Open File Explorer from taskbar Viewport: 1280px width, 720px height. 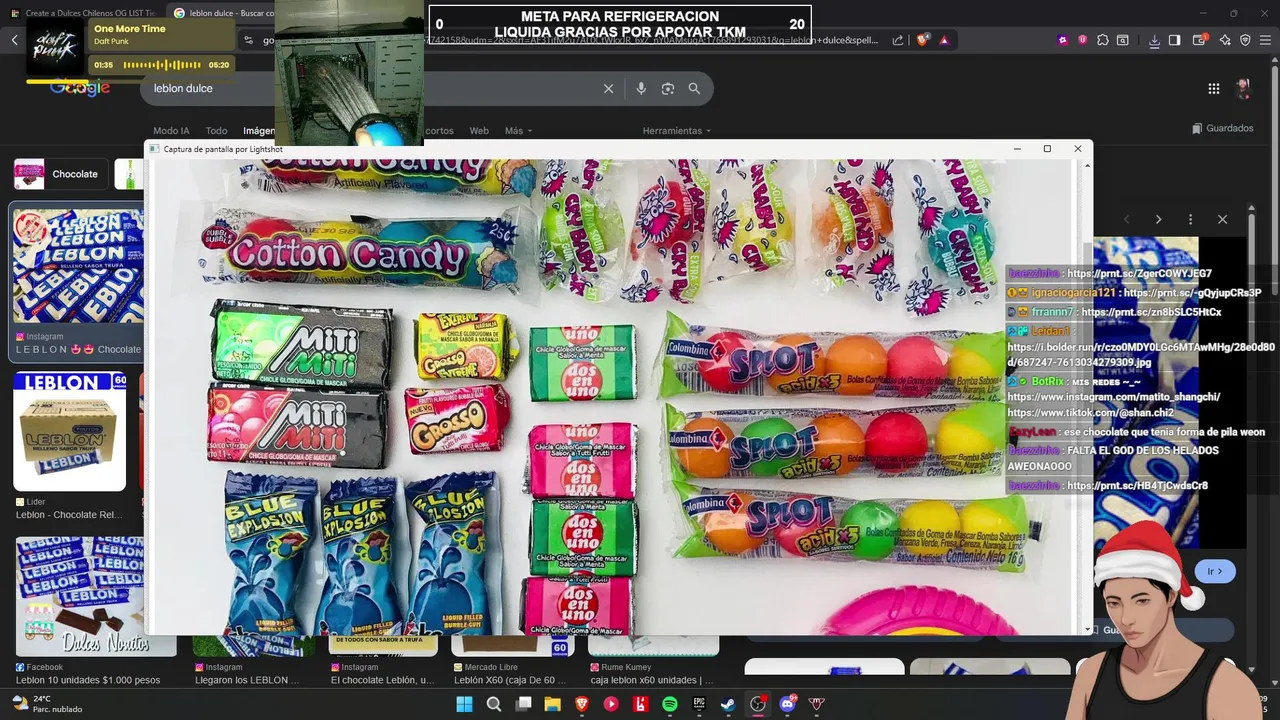tap(552, 704)
